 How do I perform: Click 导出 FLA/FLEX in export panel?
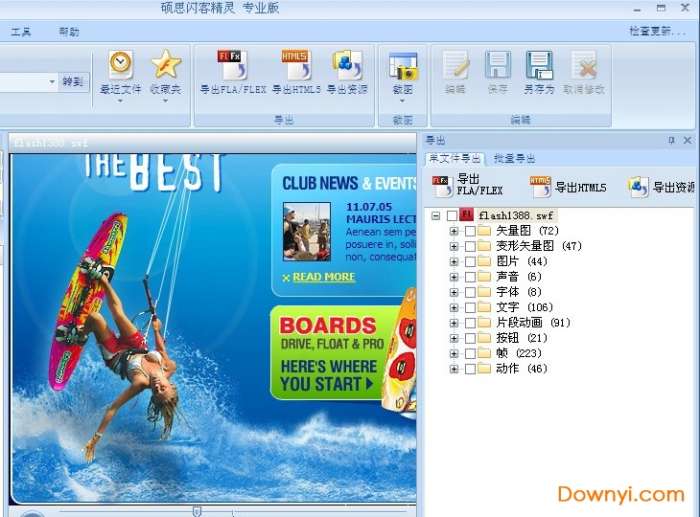click(x=467, y=185)
